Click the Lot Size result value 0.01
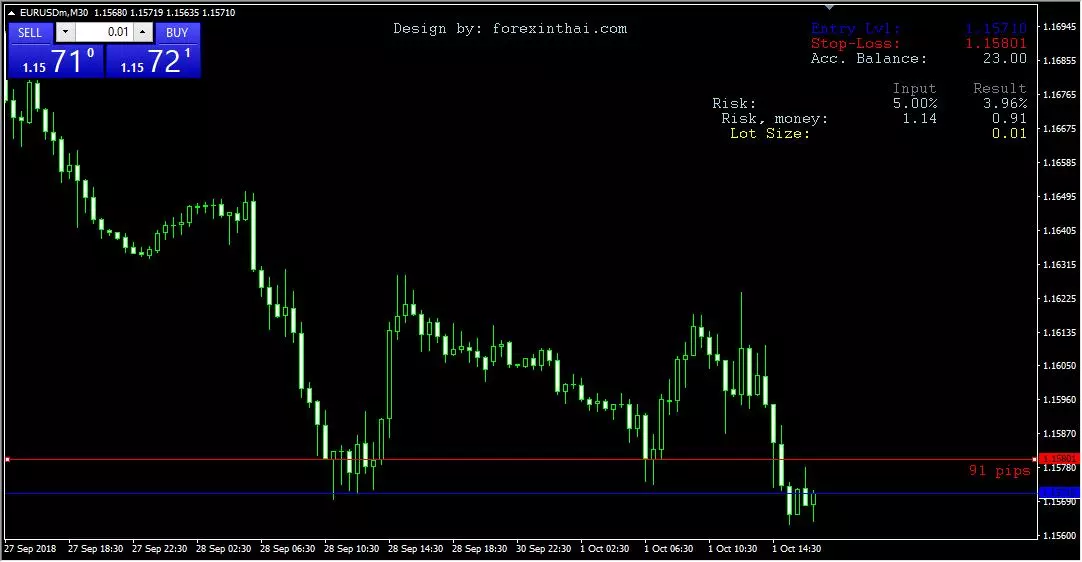This screenshot has width=1082, height=562. [1009, 133]
